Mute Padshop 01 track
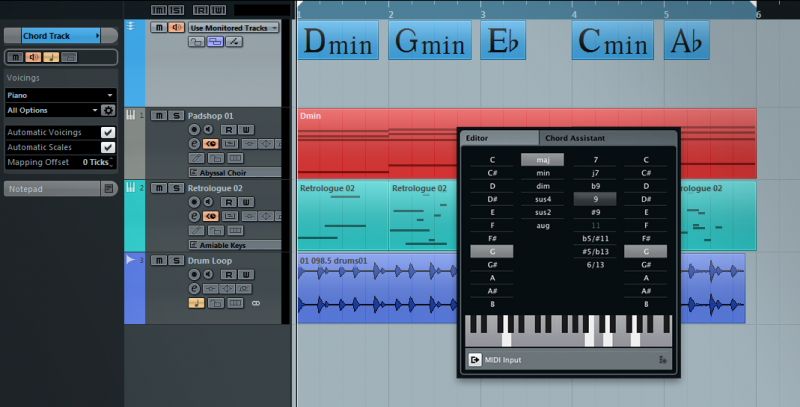This screenshot has width=800, height=407. 159,116
